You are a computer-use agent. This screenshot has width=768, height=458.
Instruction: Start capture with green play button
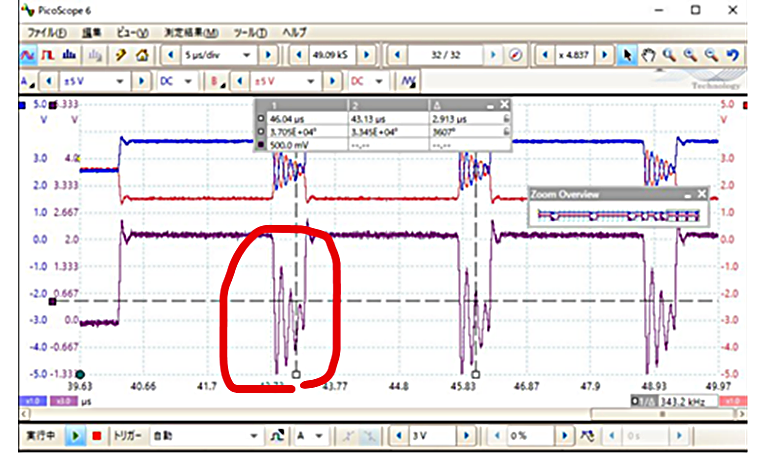click(x=76, y=436)
